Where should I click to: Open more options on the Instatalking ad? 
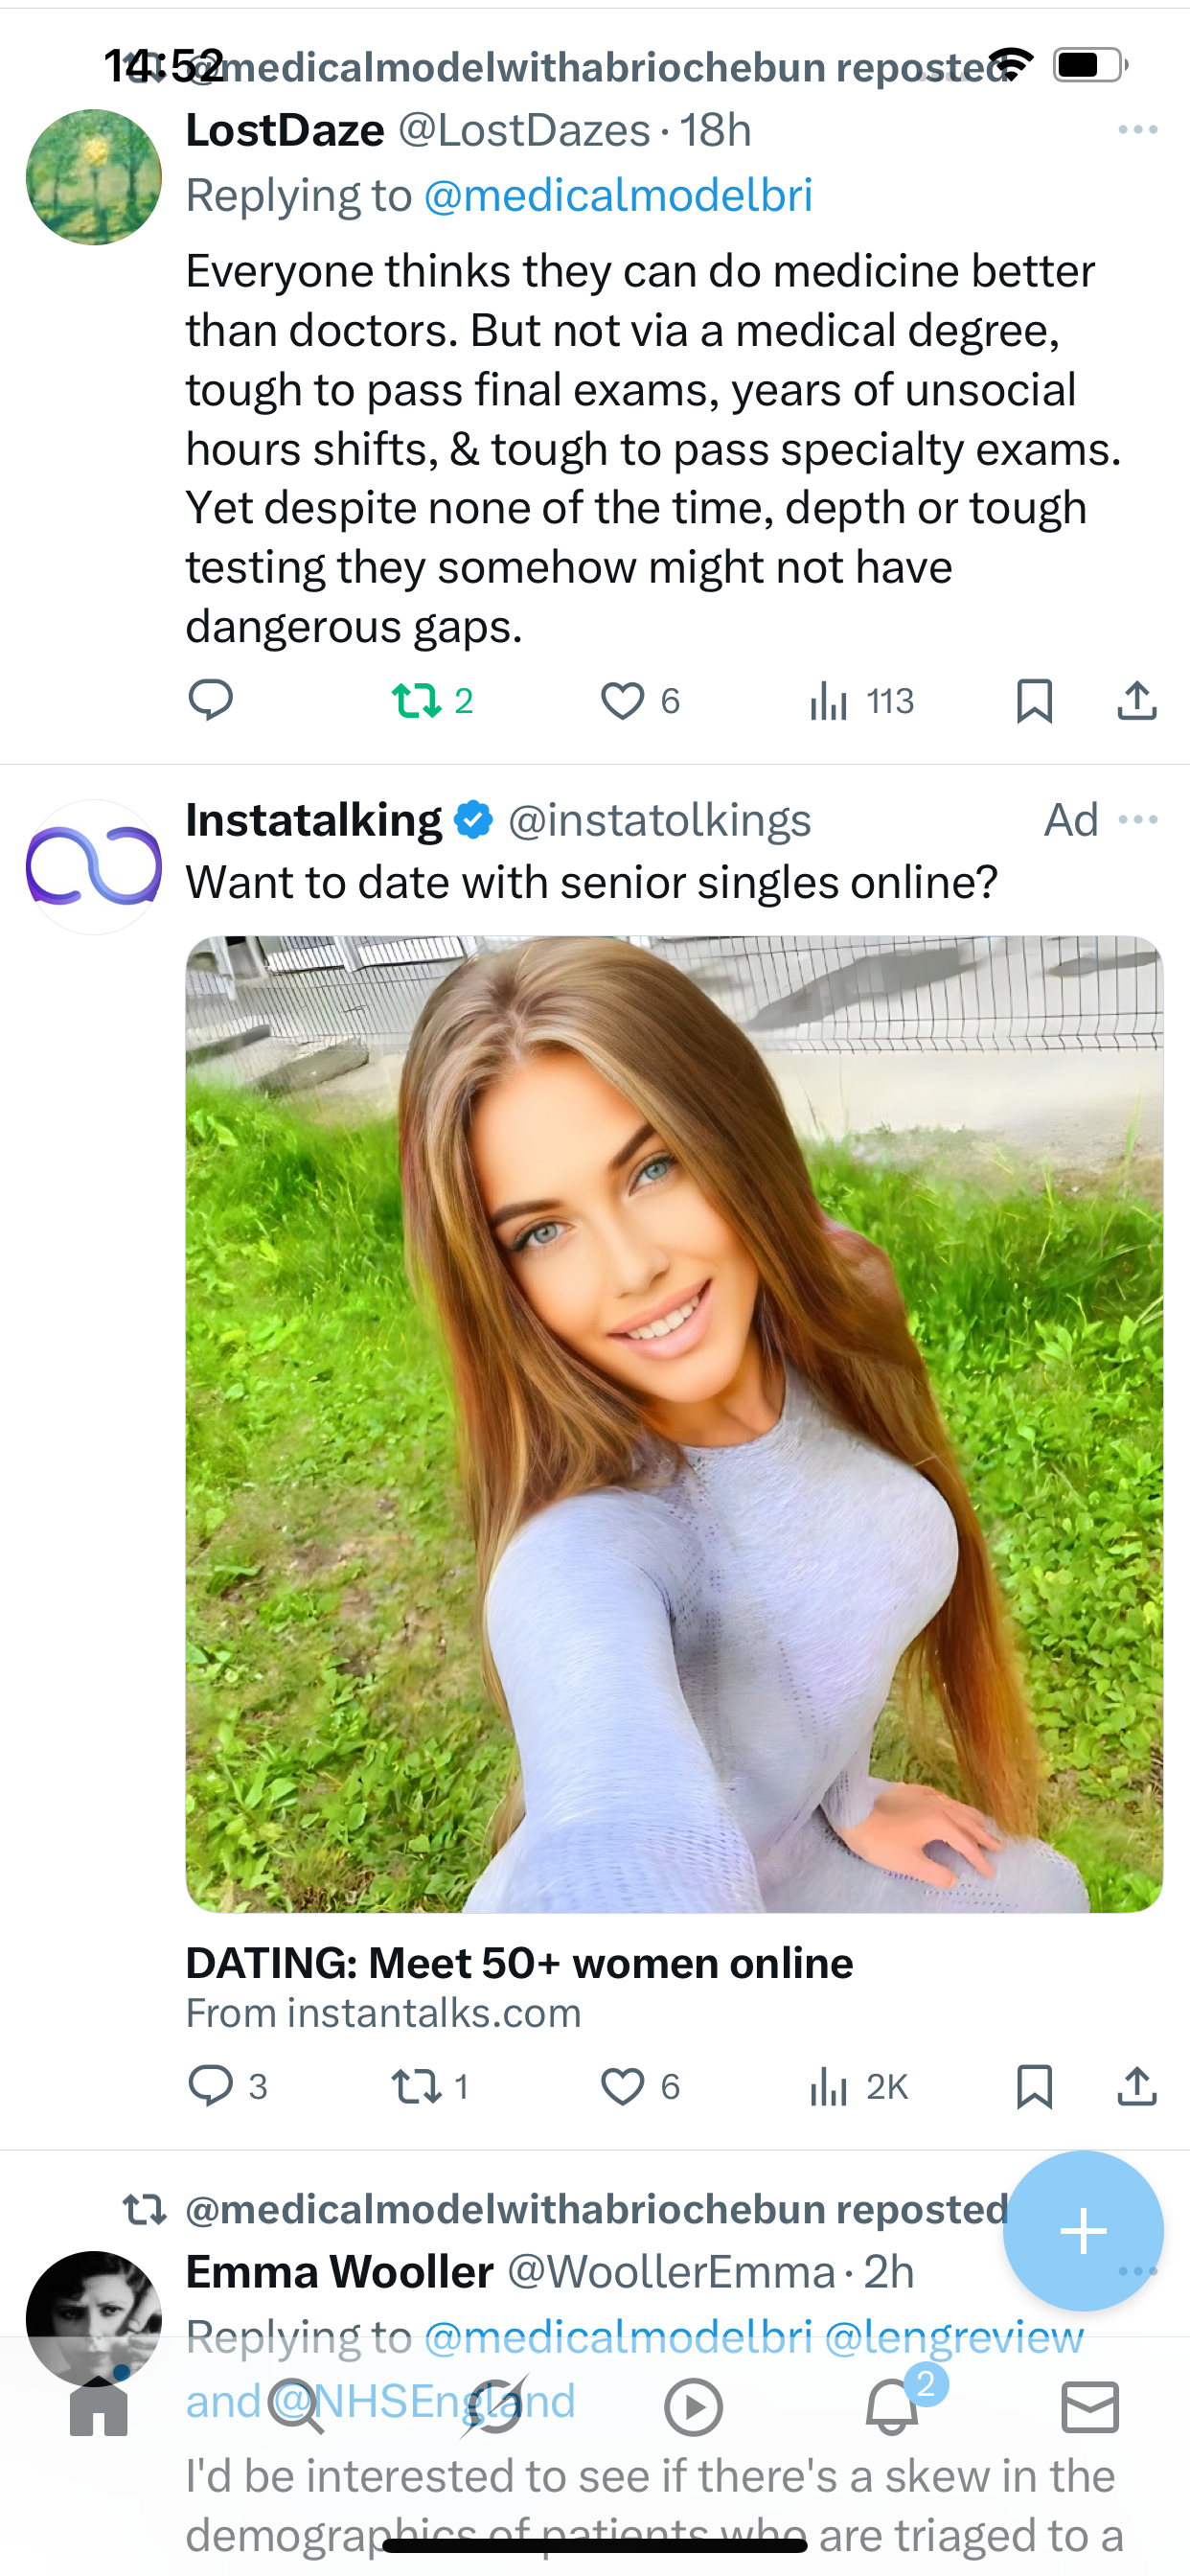point(1138,820)
